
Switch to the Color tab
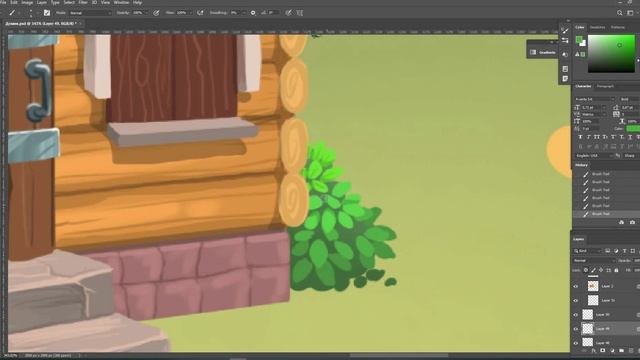click(580, 27)
